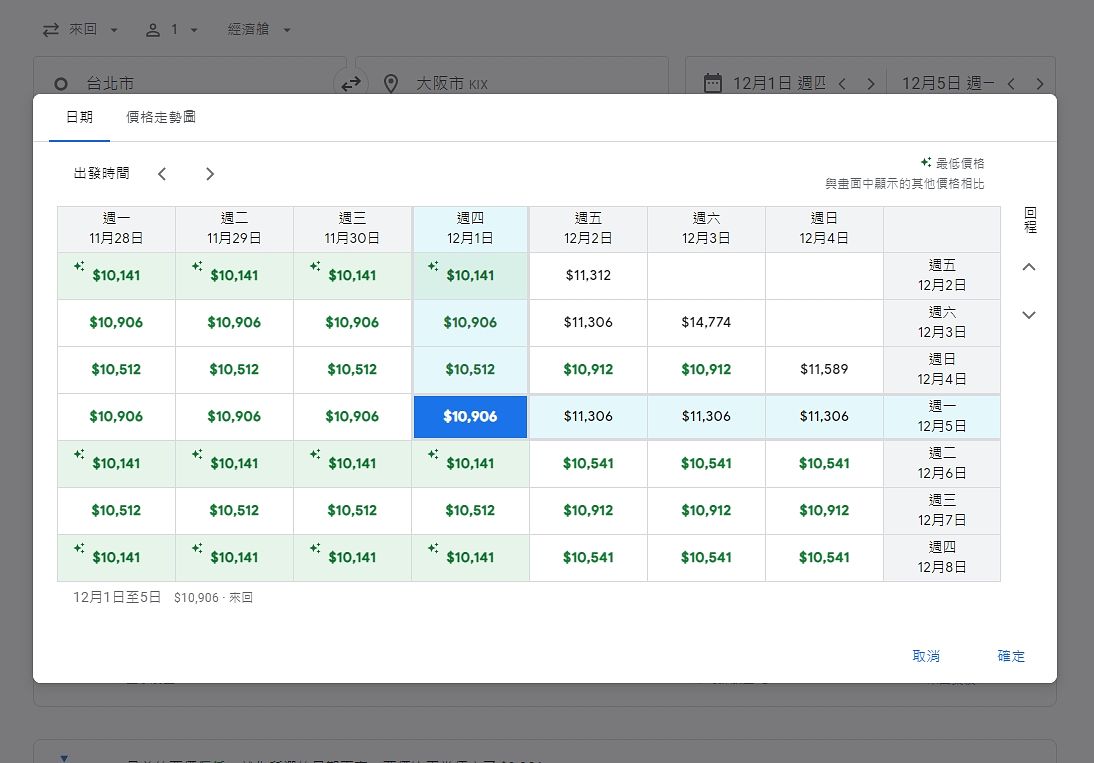Click the 台北市 origin input field
The height and width of the screenshot is (763, 1094).
tap(190, 84)
